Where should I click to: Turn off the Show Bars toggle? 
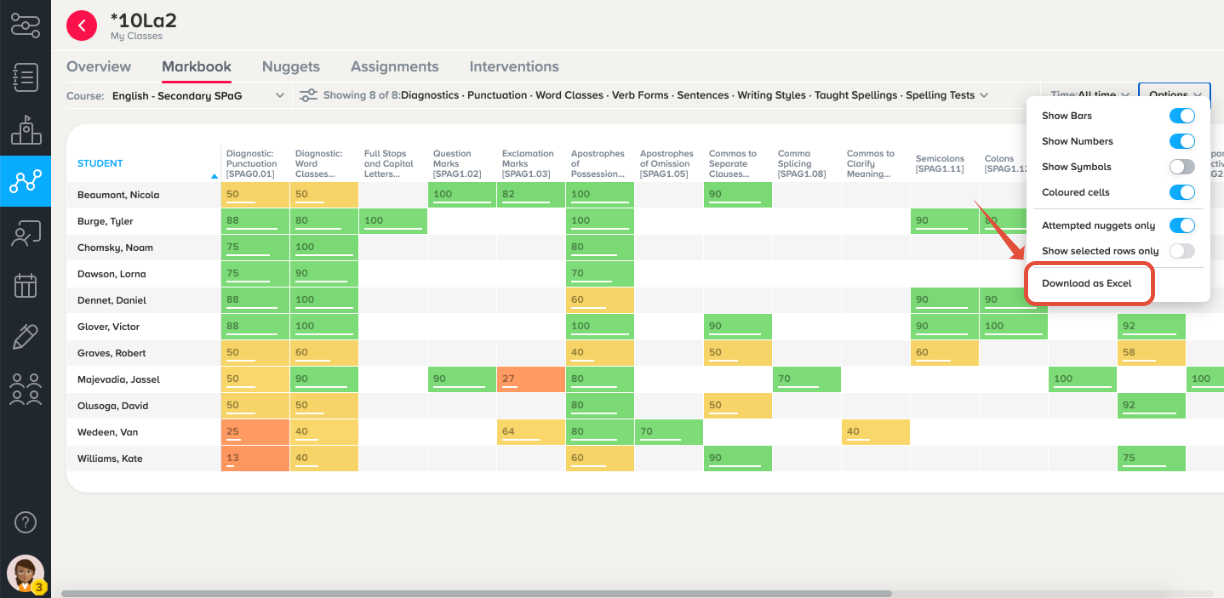1182,116
